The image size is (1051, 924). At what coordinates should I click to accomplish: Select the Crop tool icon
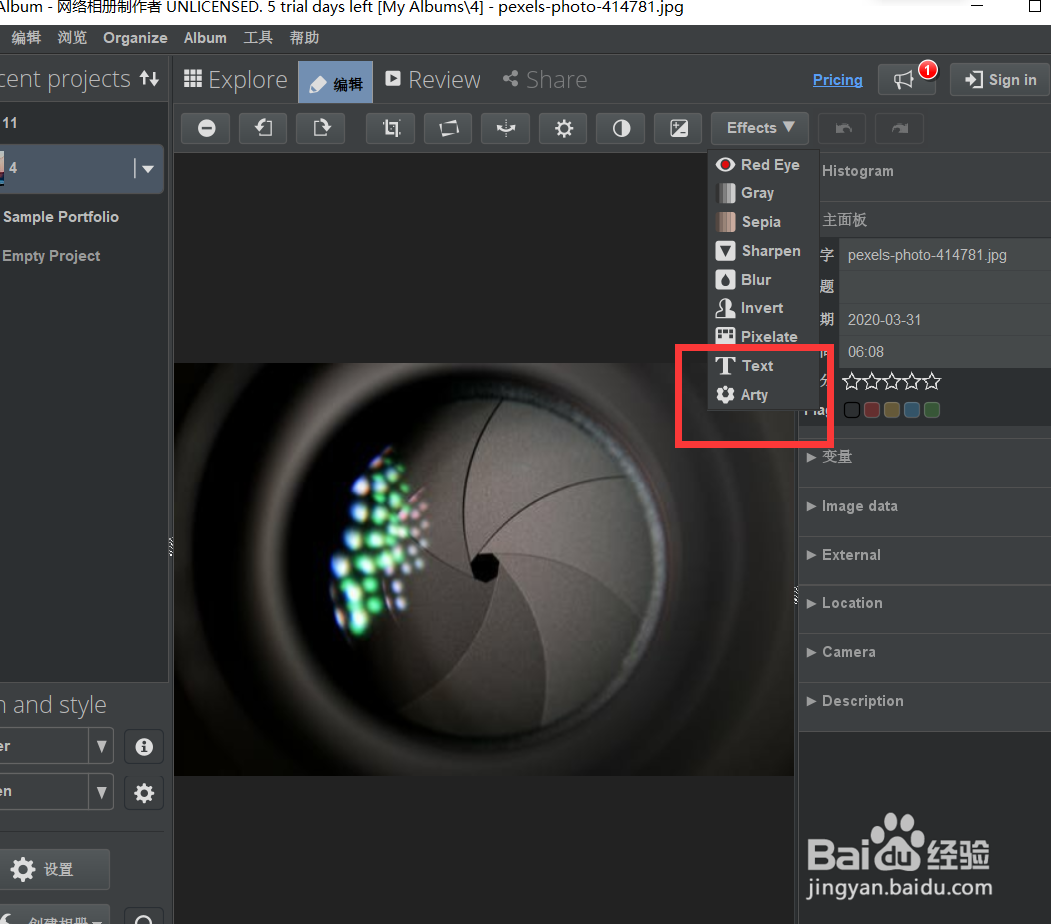pyautogui.click(x=391, y=128)
